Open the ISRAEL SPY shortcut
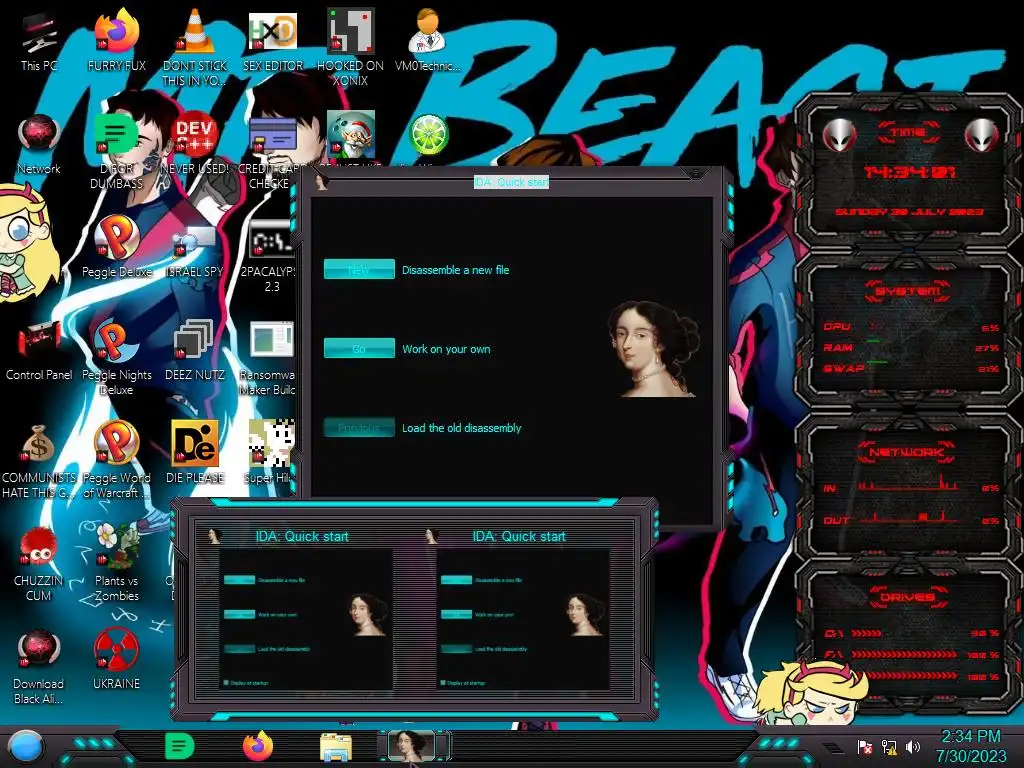Screen dimensions: 1024x768 click(x=195, y=247)
